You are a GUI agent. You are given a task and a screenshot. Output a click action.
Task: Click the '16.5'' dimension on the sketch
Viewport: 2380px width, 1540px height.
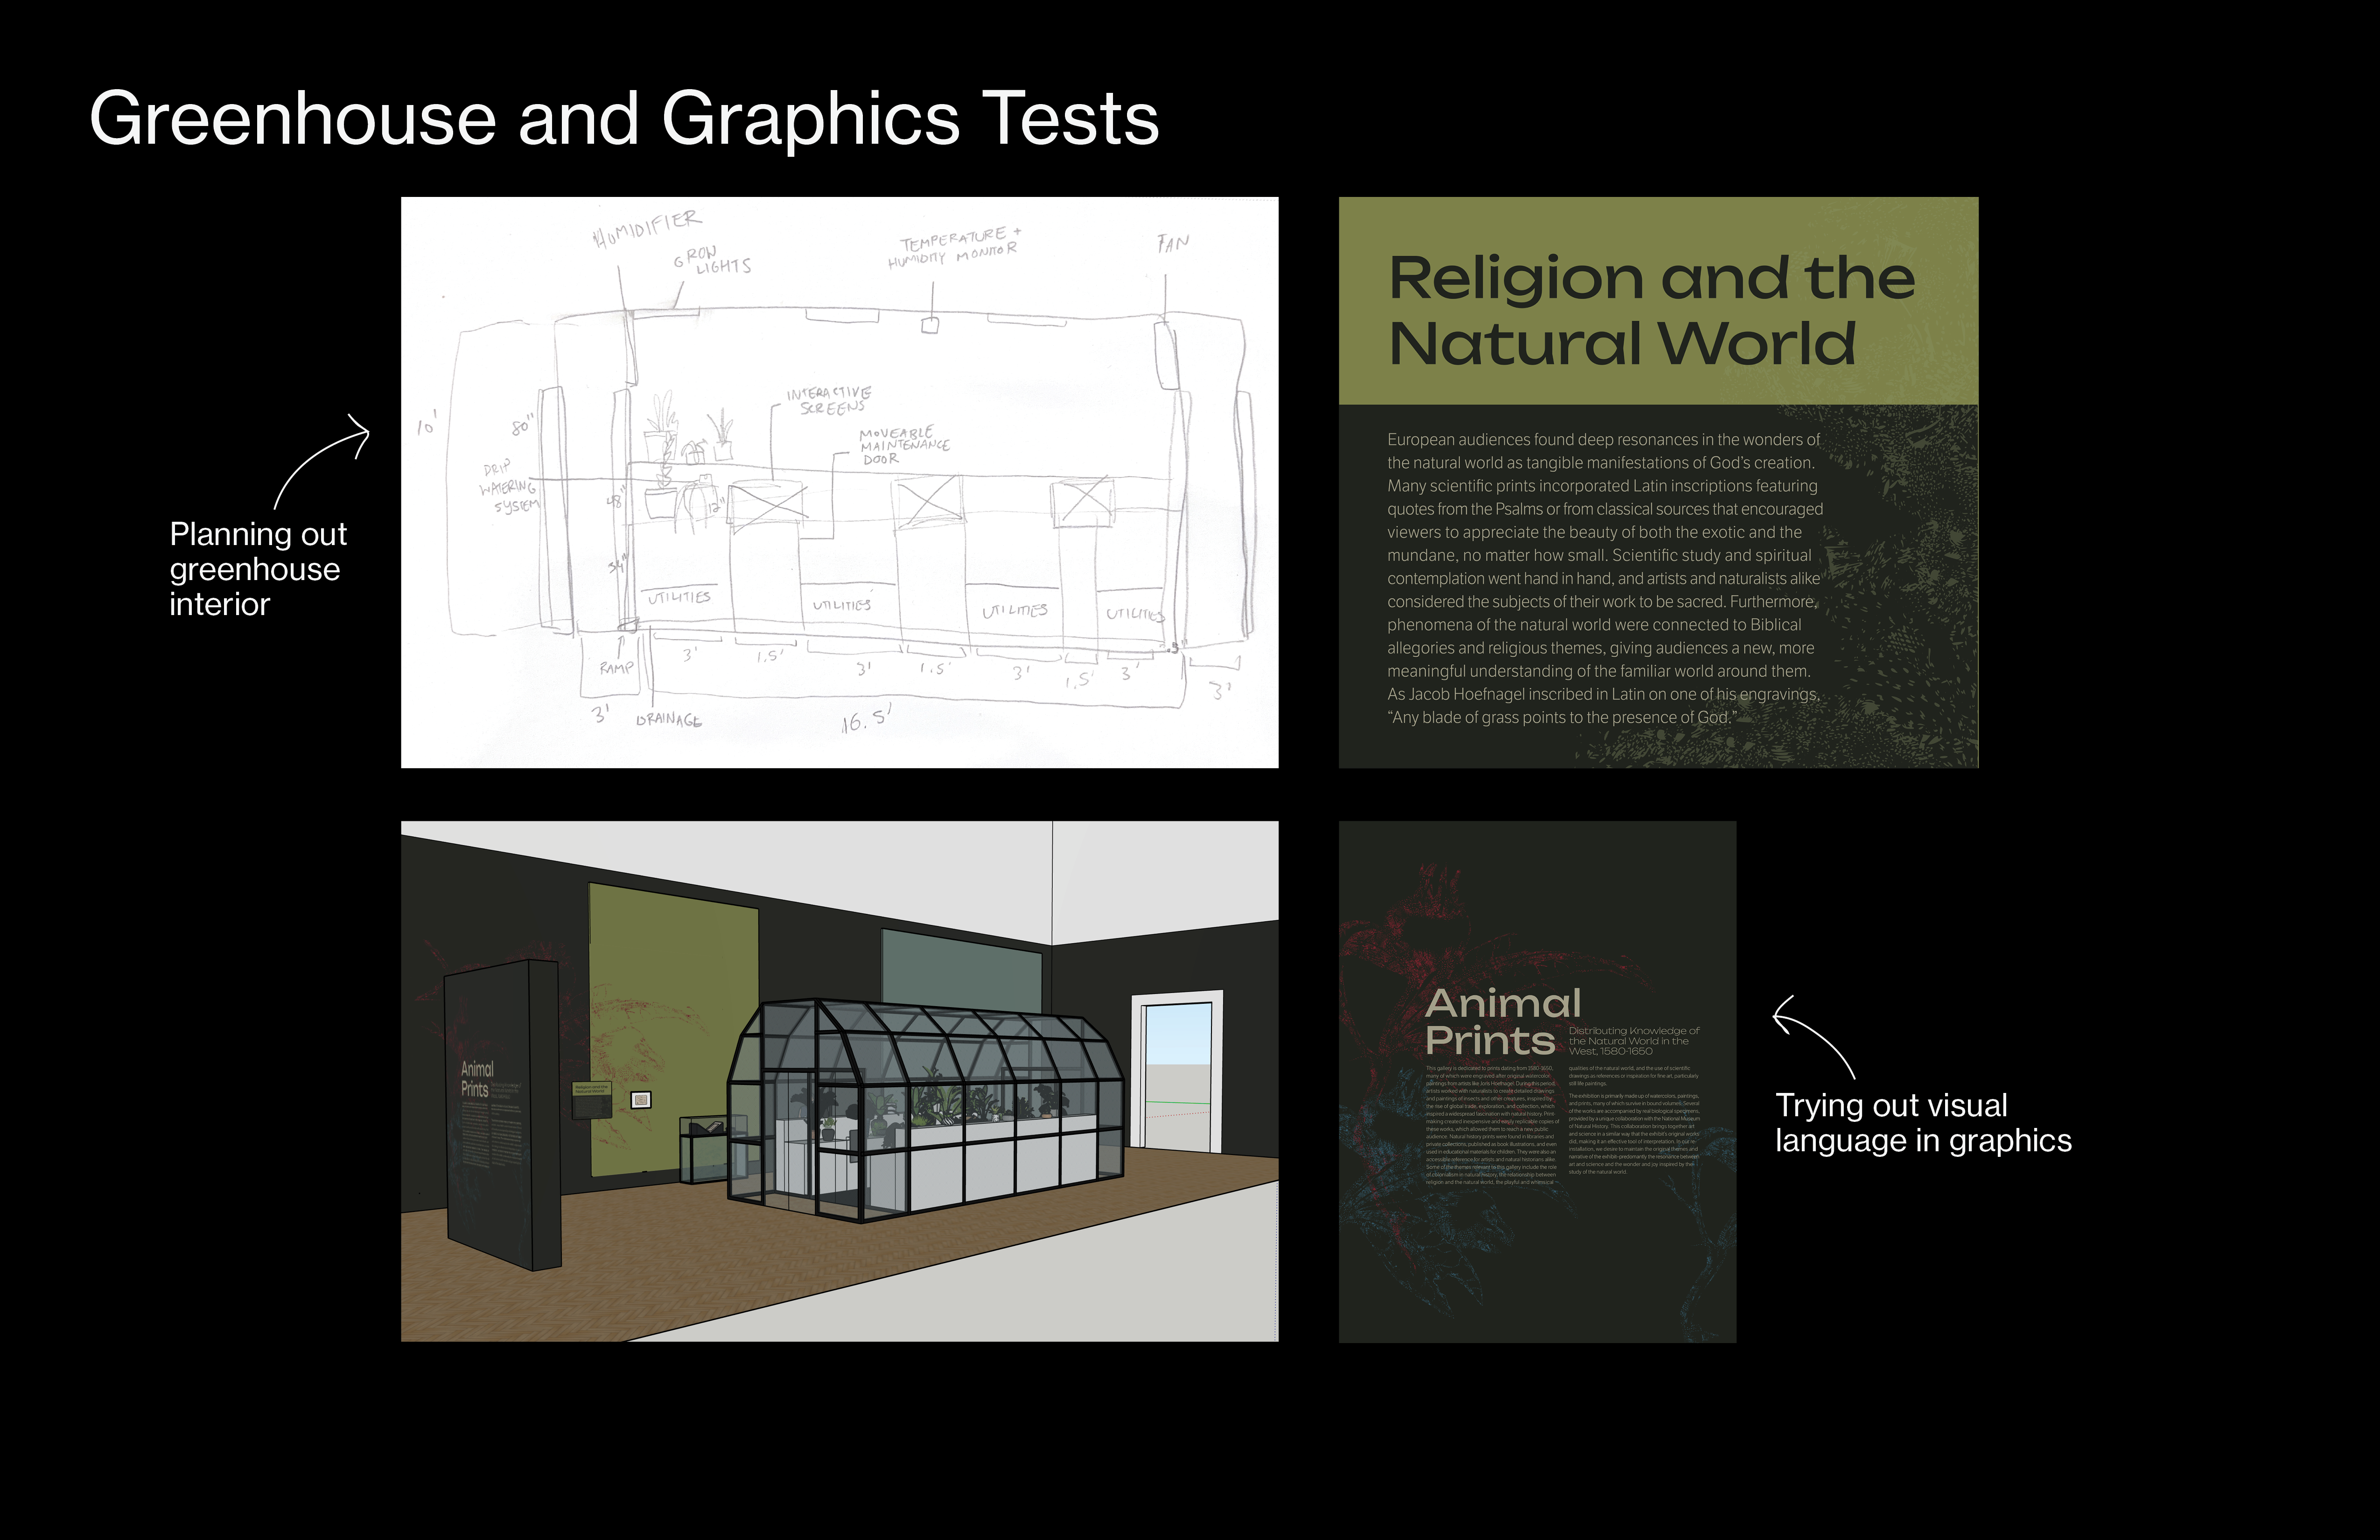[865, 719]
